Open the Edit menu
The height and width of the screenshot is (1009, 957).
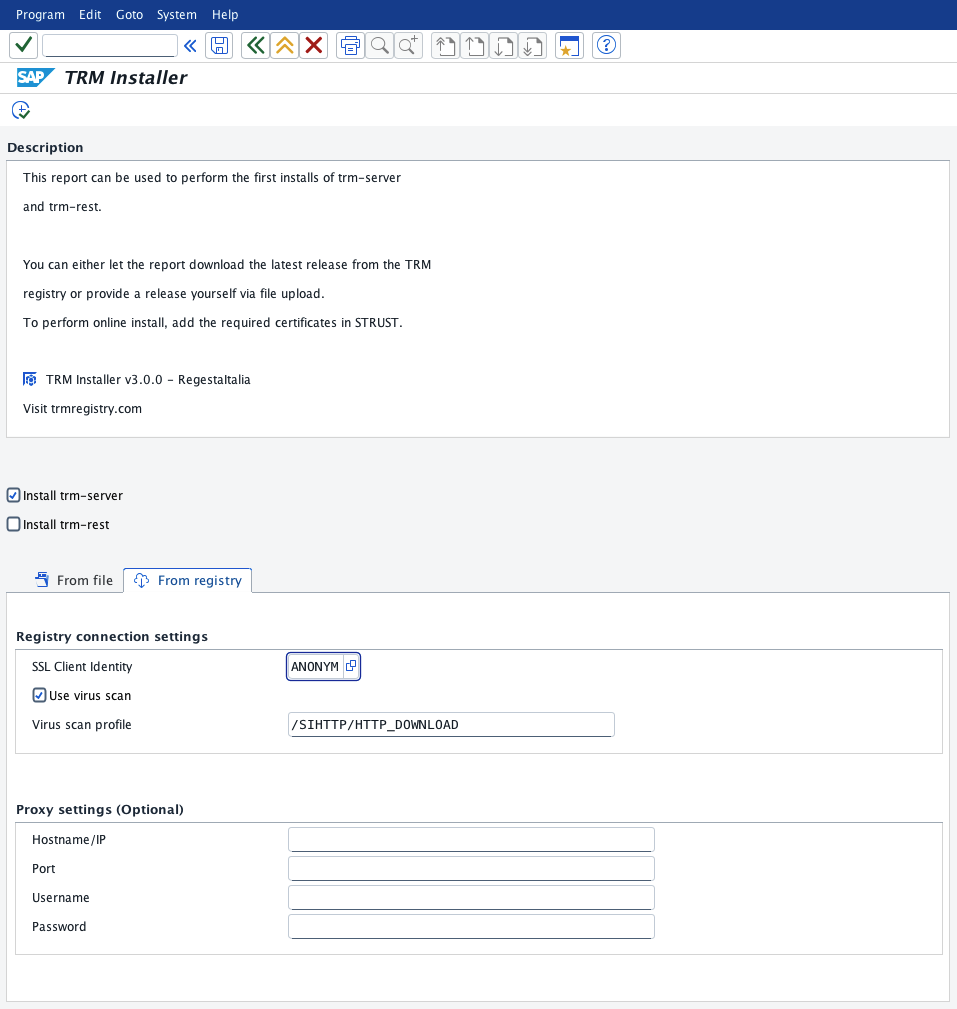pos(90,14)
